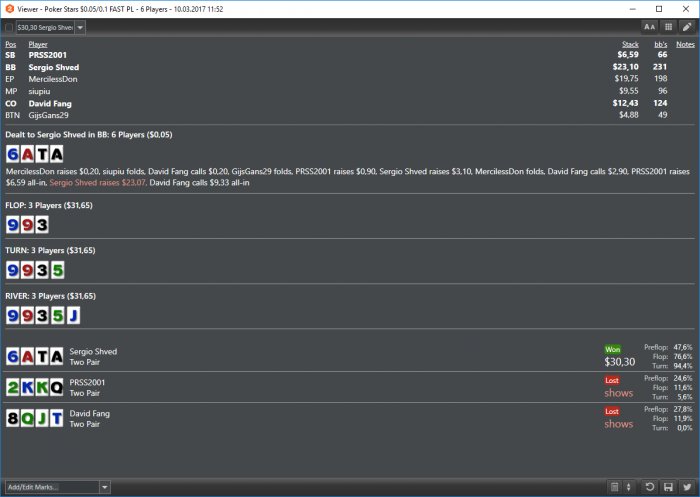
Task: Click the TURN: 3 Players heading
Action: tap(50, 251)
